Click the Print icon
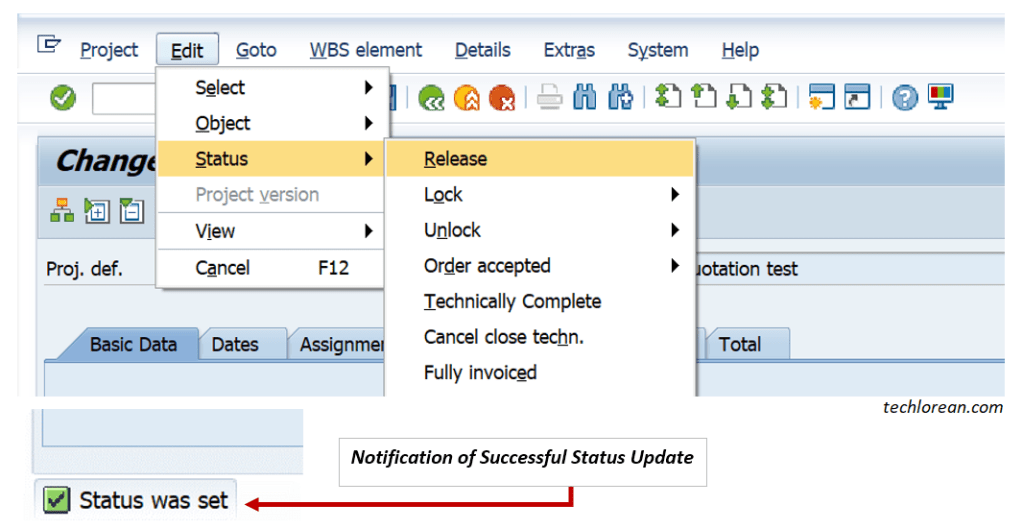The image size is (1023, 529). click(x=549, y=98)
